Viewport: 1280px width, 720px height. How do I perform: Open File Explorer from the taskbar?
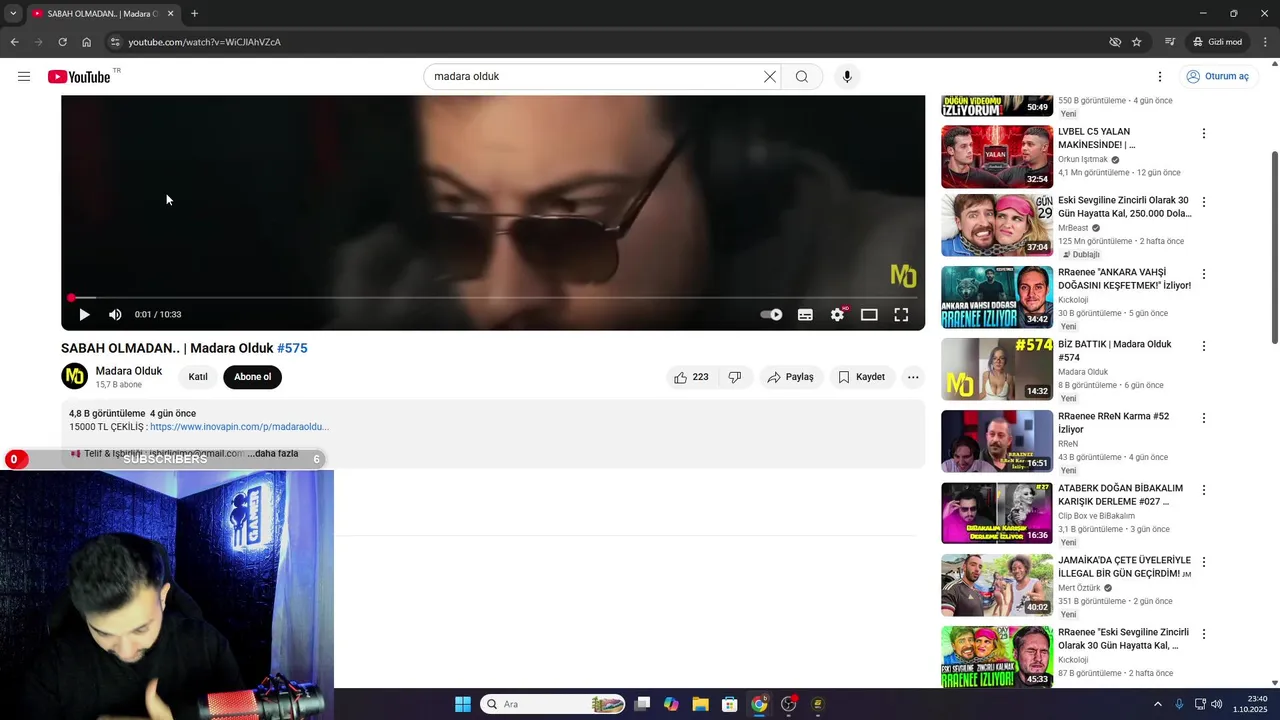(x=700, y=704)
